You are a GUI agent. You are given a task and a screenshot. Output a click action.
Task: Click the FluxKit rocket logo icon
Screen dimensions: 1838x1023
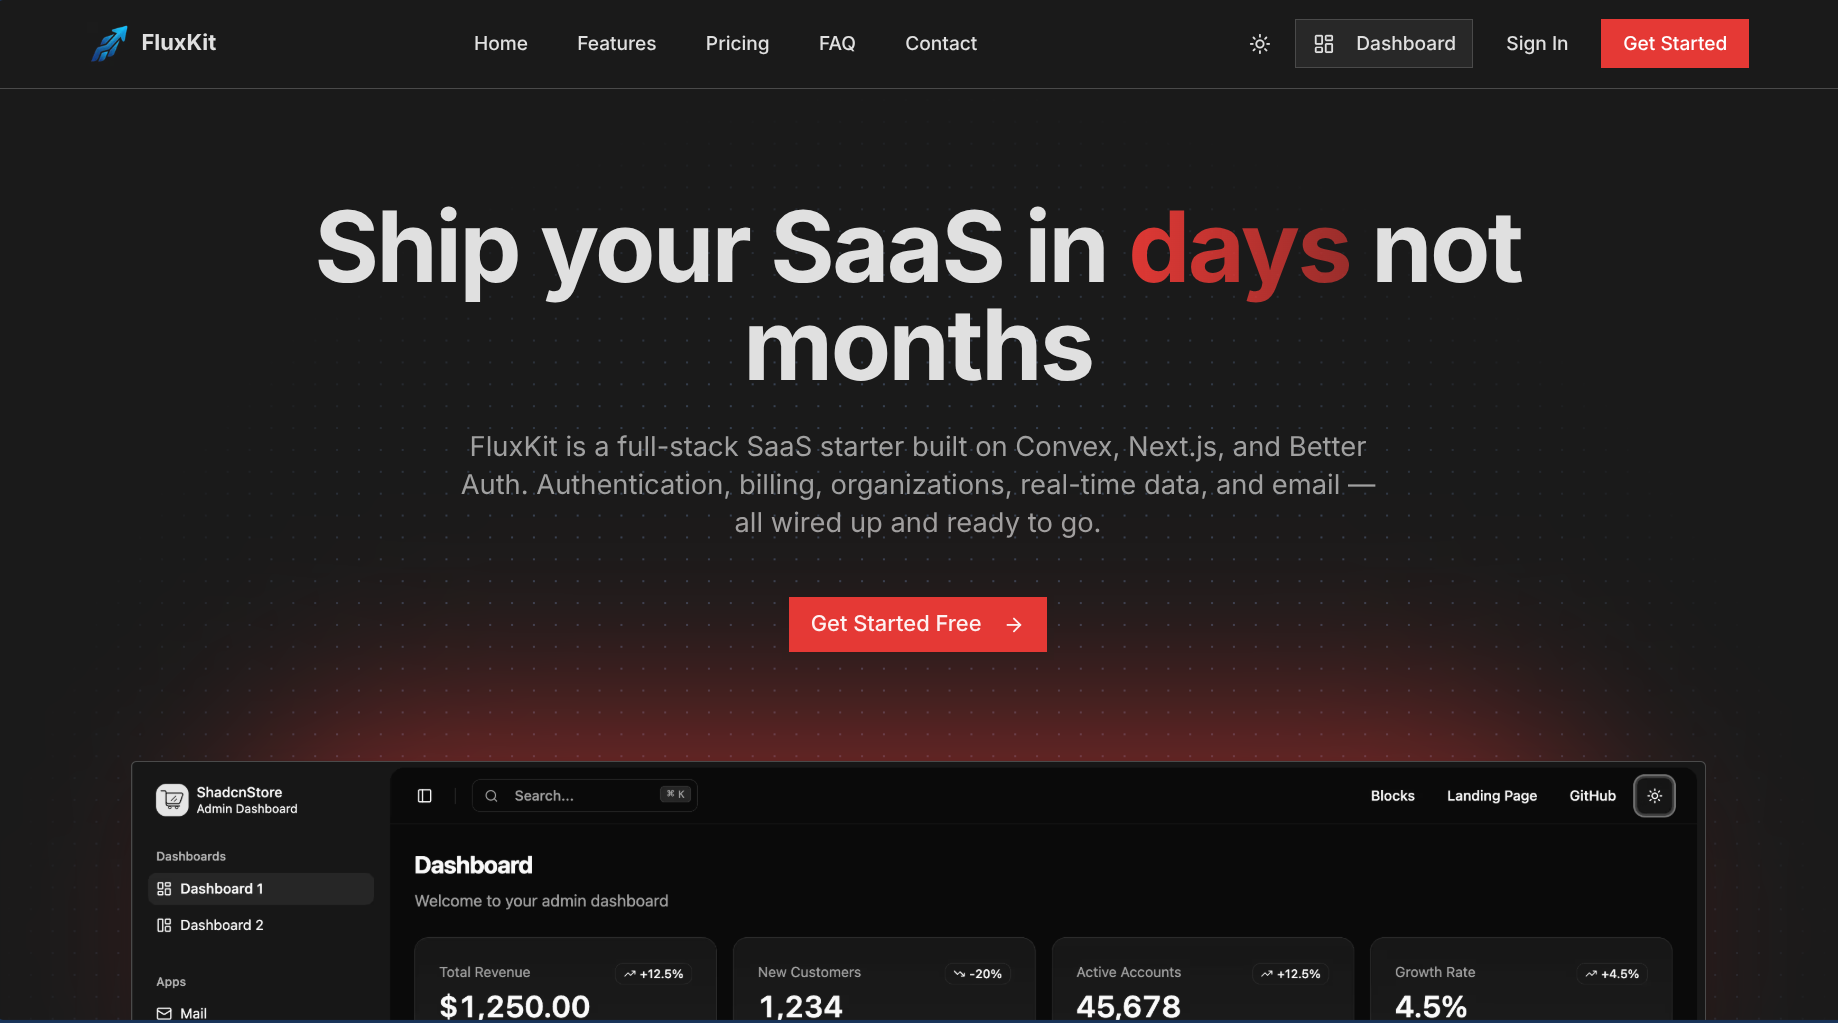tap(109, 43)
